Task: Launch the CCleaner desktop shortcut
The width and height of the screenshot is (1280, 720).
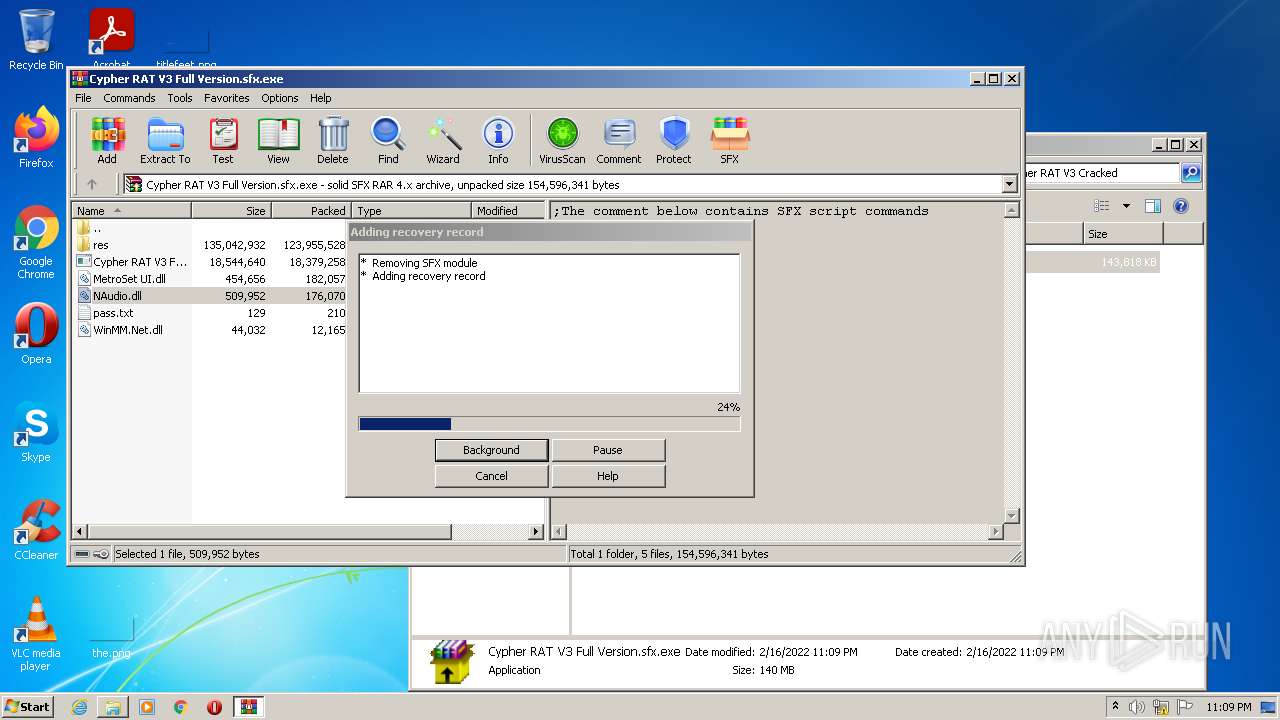Action: [36, 530]
